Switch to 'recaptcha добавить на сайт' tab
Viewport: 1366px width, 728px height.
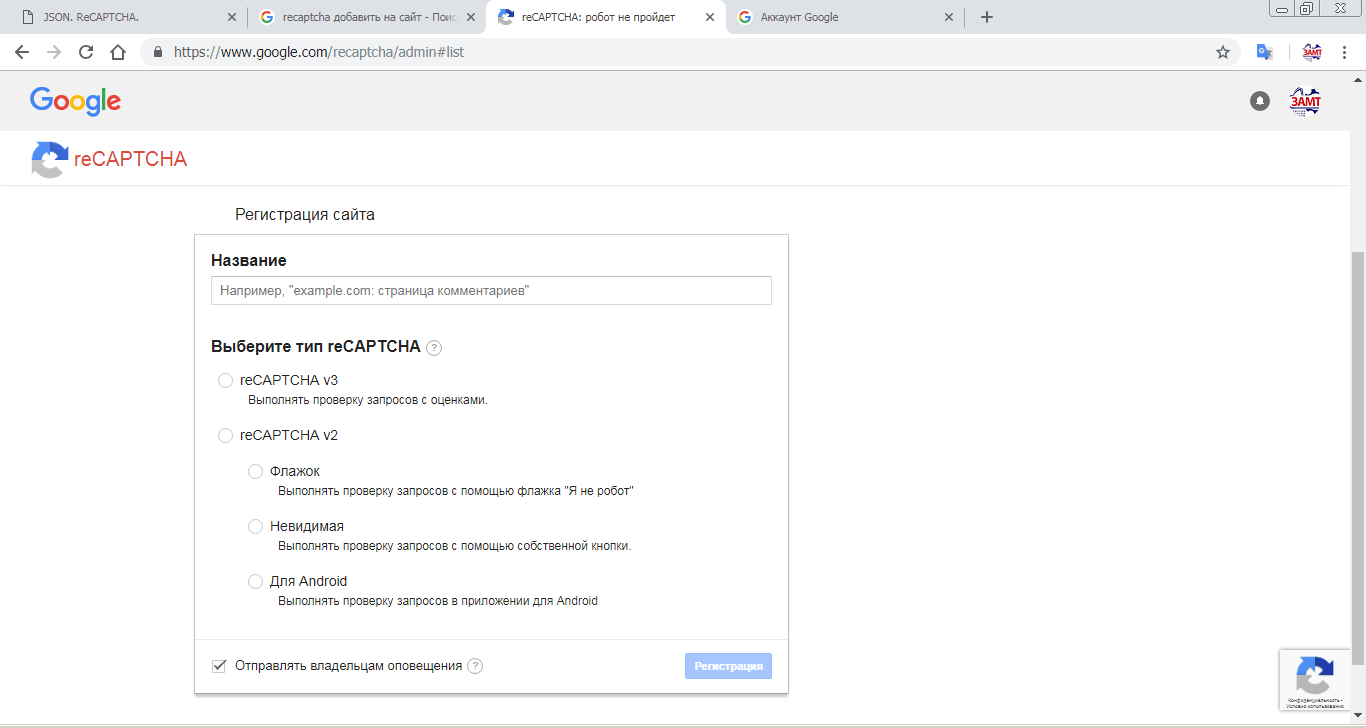click(366, 17)
